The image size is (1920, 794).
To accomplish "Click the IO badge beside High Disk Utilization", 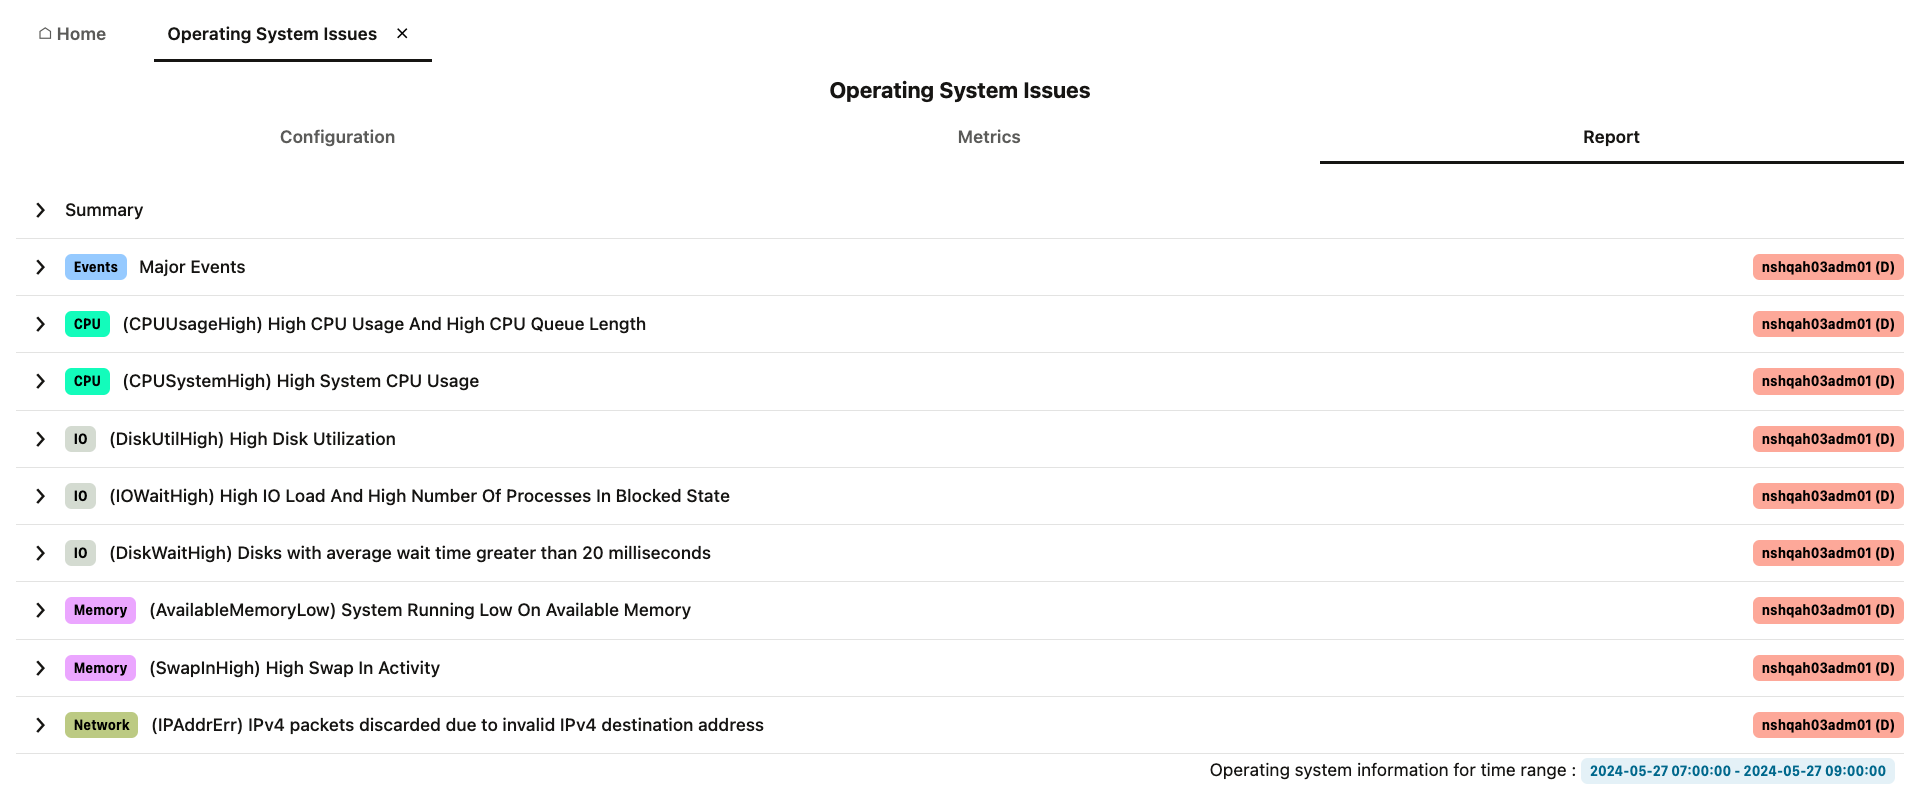I will click(x=80, y=439).
